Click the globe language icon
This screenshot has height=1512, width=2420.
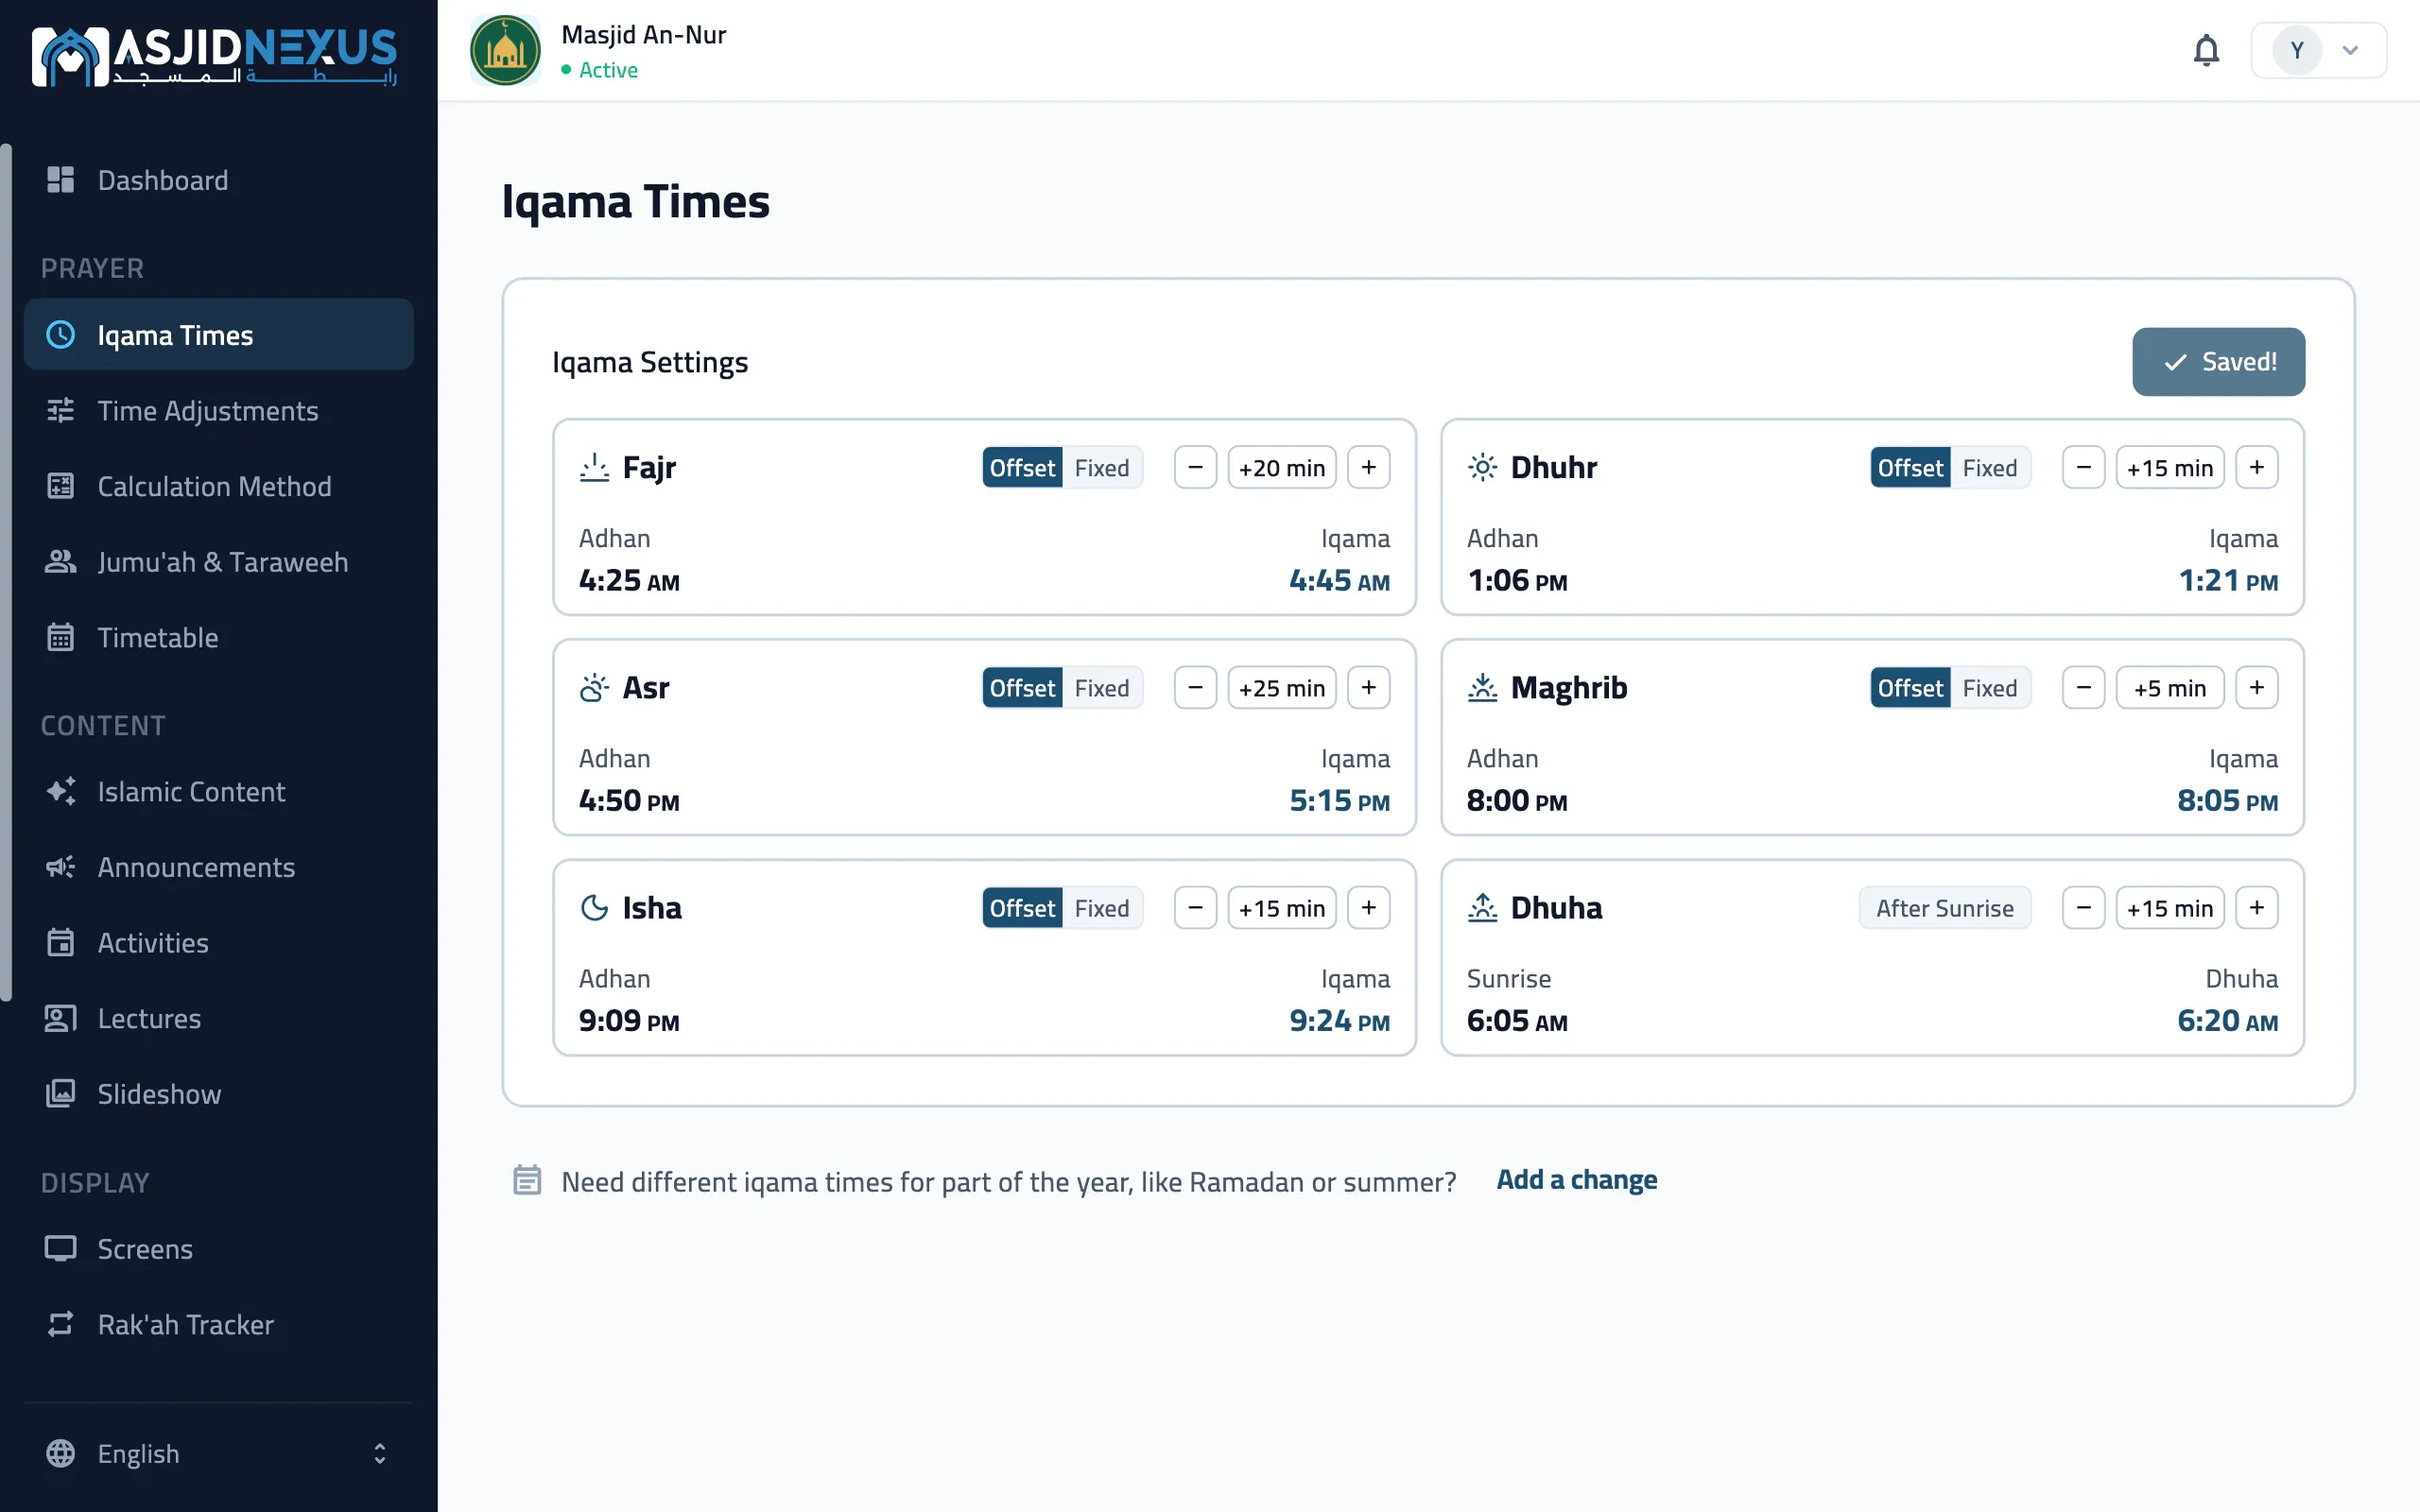(x=61, y=1453)
